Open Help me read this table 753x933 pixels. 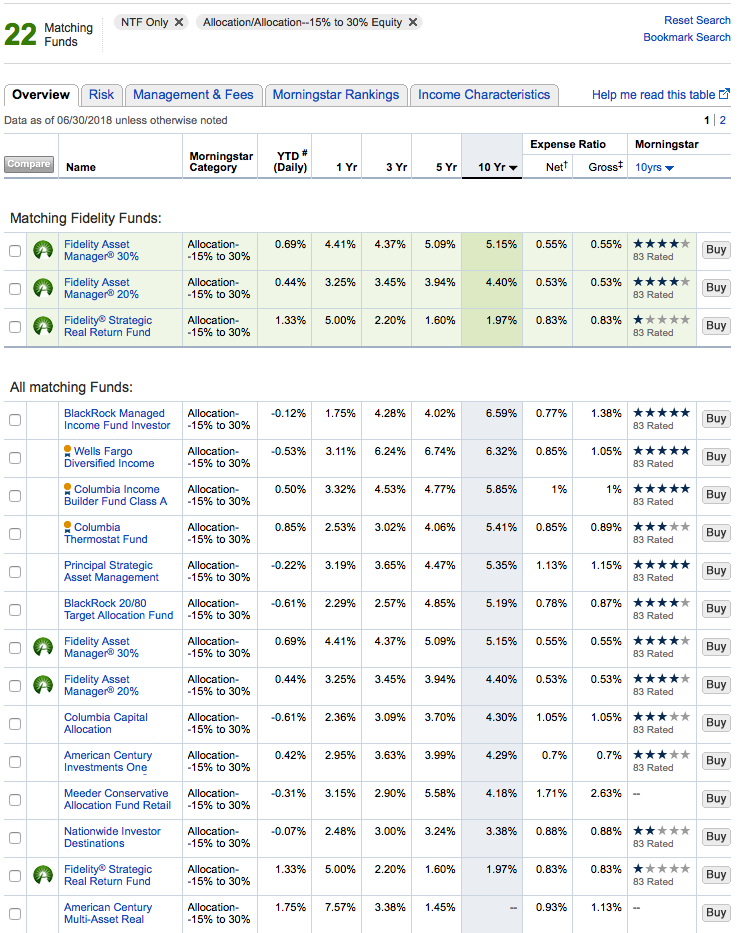pos(653,95)
